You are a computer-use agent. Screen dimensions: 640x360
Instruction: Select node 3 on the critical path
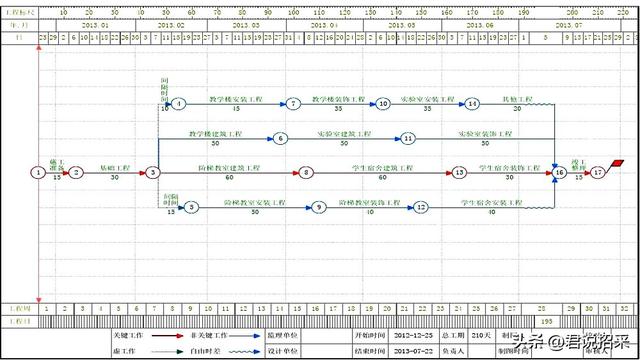pos(153,173)
